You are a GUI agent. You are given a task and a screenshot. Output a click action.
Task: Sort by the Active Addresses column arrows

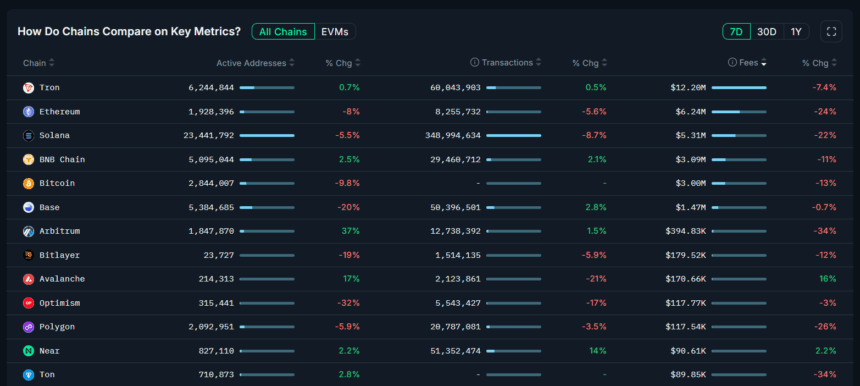coord(292,63)
